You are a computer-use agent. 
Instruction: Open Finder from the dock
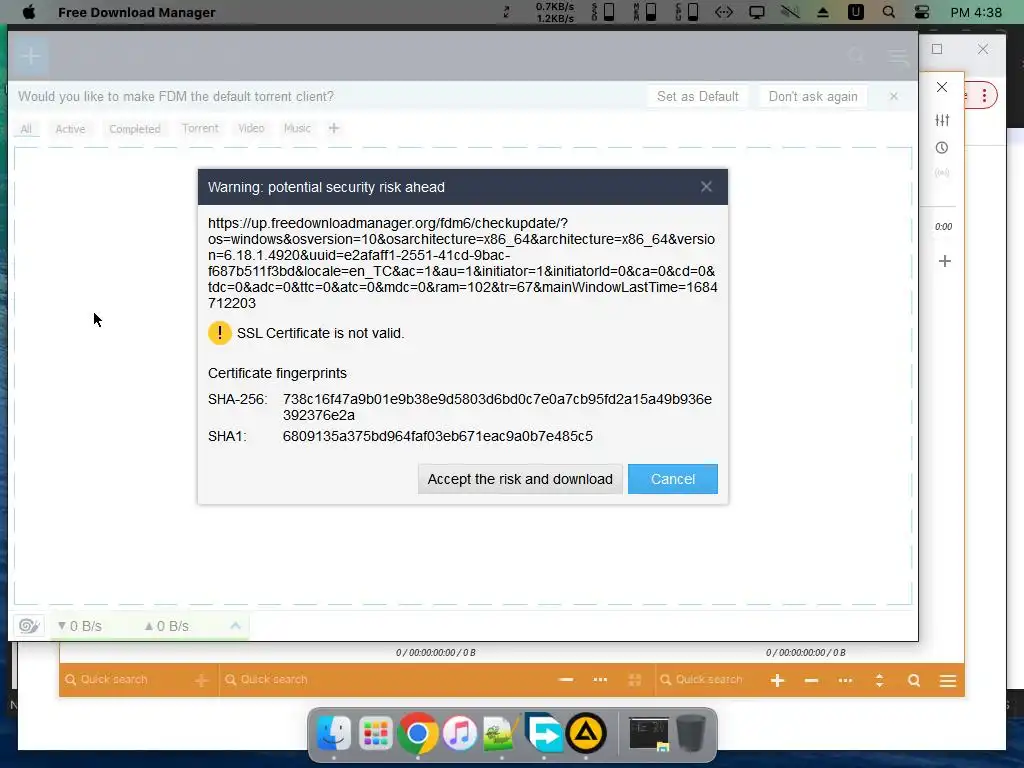[x=334, y=733]
